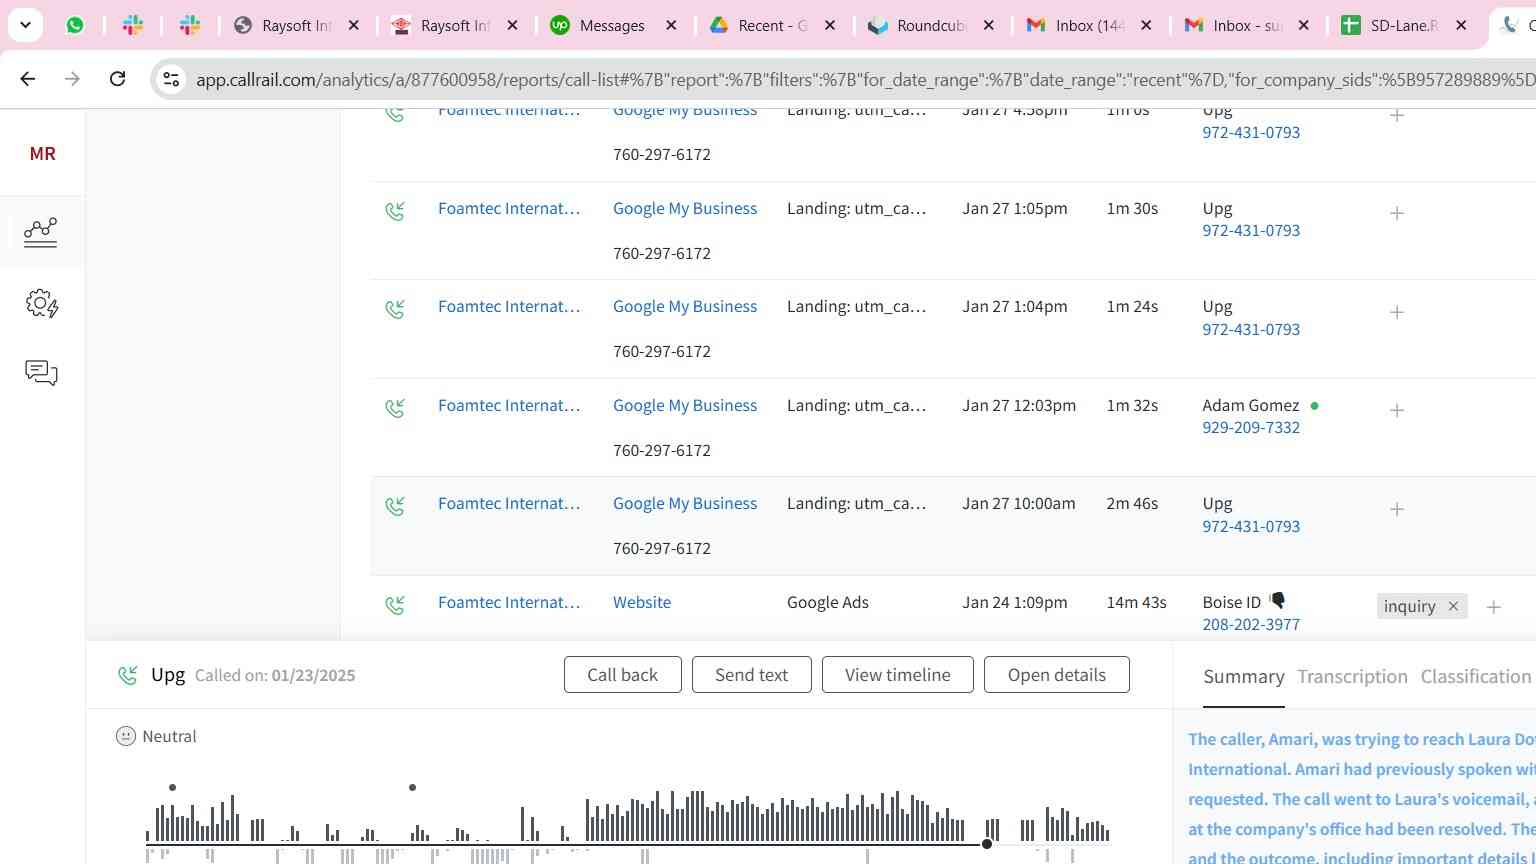Close the Roundcube browser tab
Screen dimensions: 1536x864
pos(988,25)
